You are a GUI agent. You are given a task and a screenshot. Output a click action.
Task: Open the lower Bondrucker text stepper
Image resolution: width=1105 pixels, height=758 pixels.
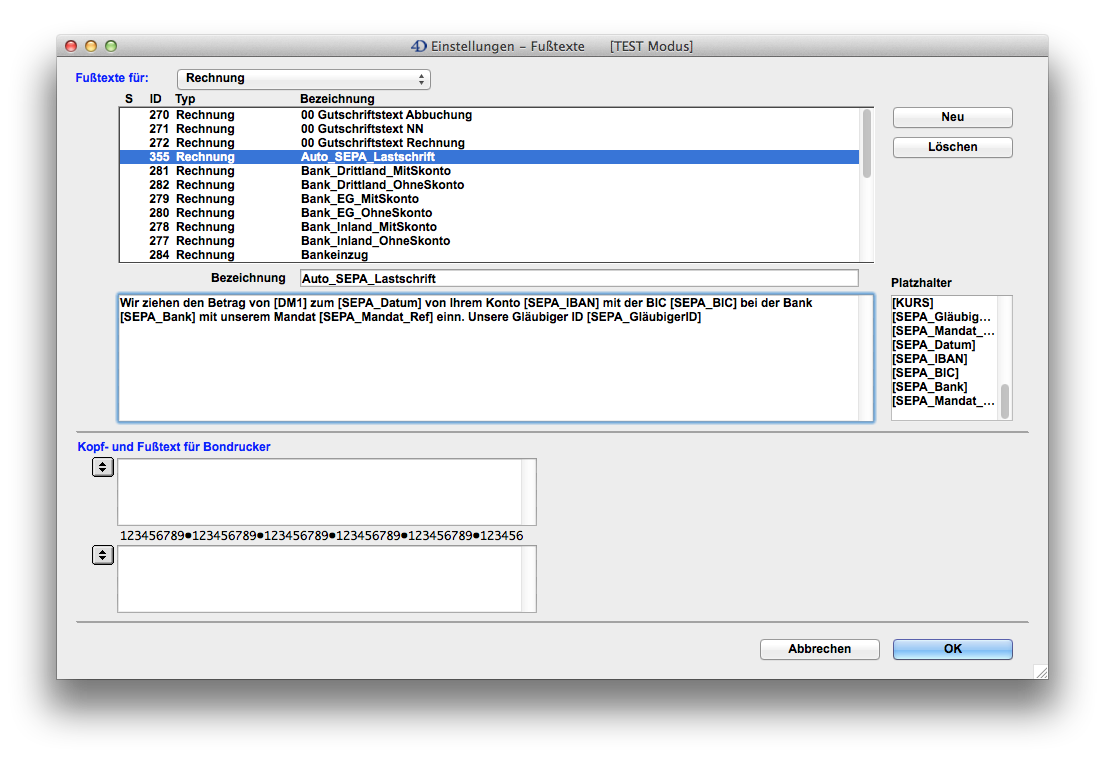tap(102, 555)
